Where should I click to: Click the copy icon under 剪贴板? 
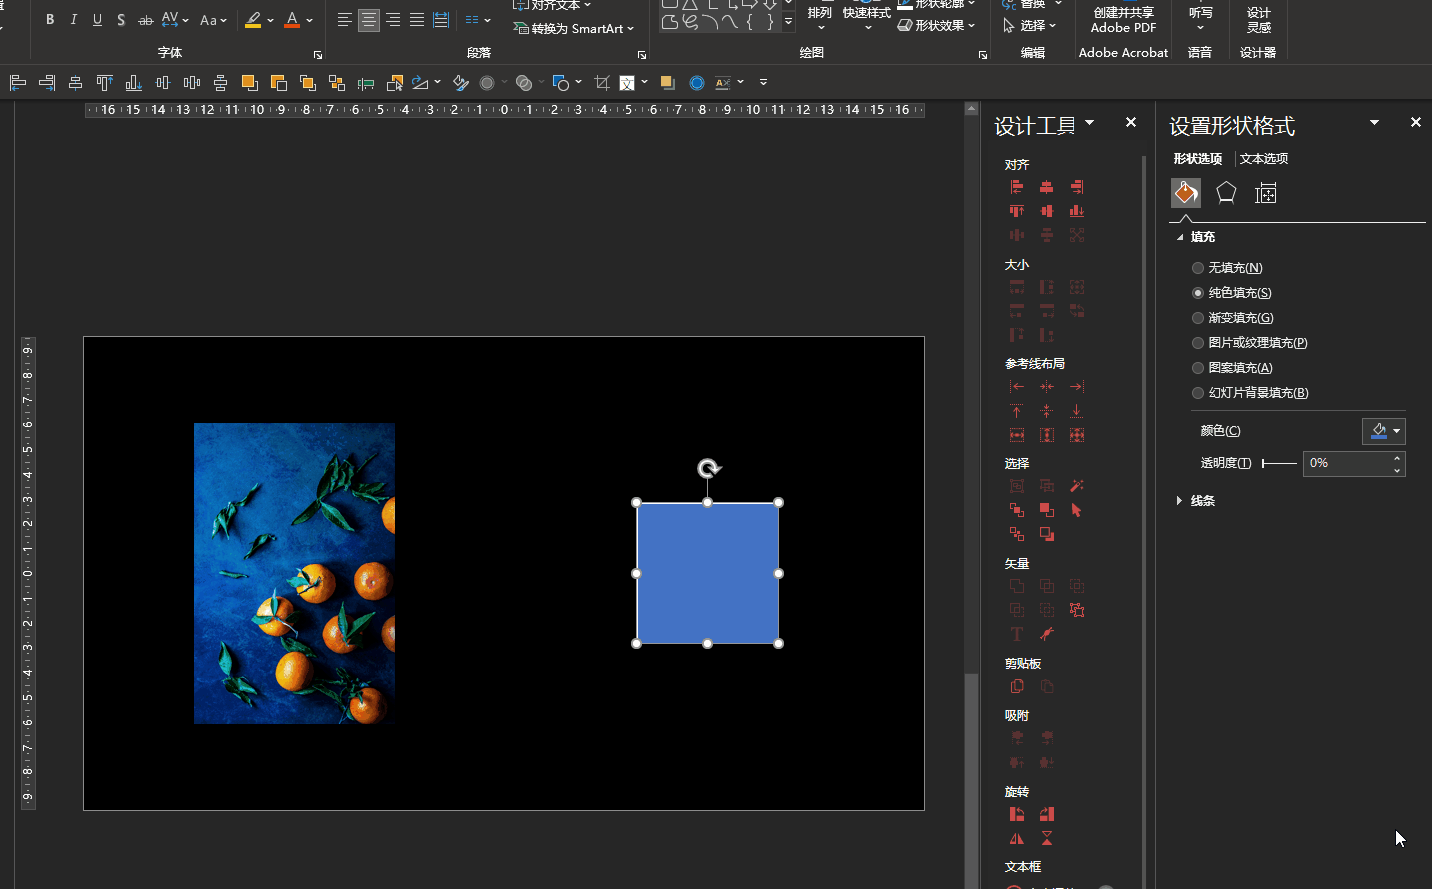tap(1017, 686)
